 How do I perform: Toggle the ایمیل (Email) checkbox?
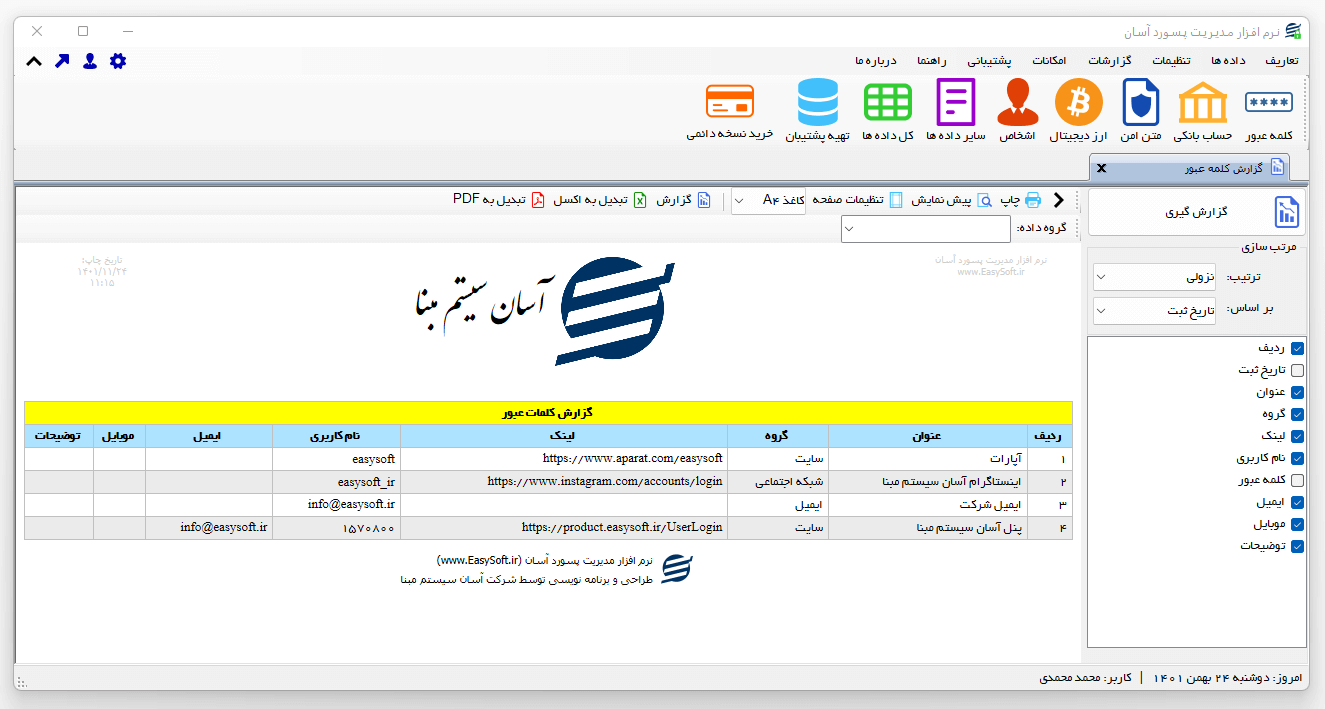click(1298, 502)
